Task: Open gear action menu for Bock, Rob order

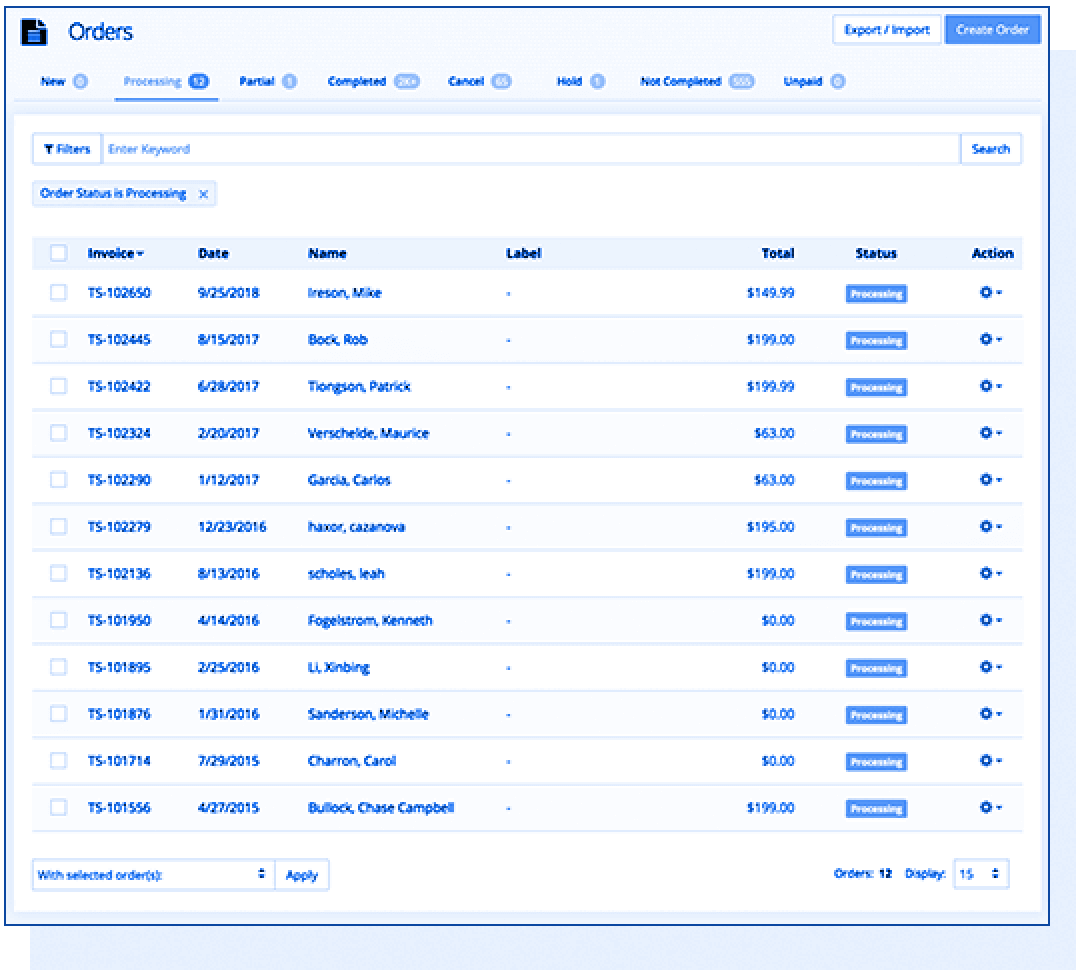Action: tap(989, 340)
